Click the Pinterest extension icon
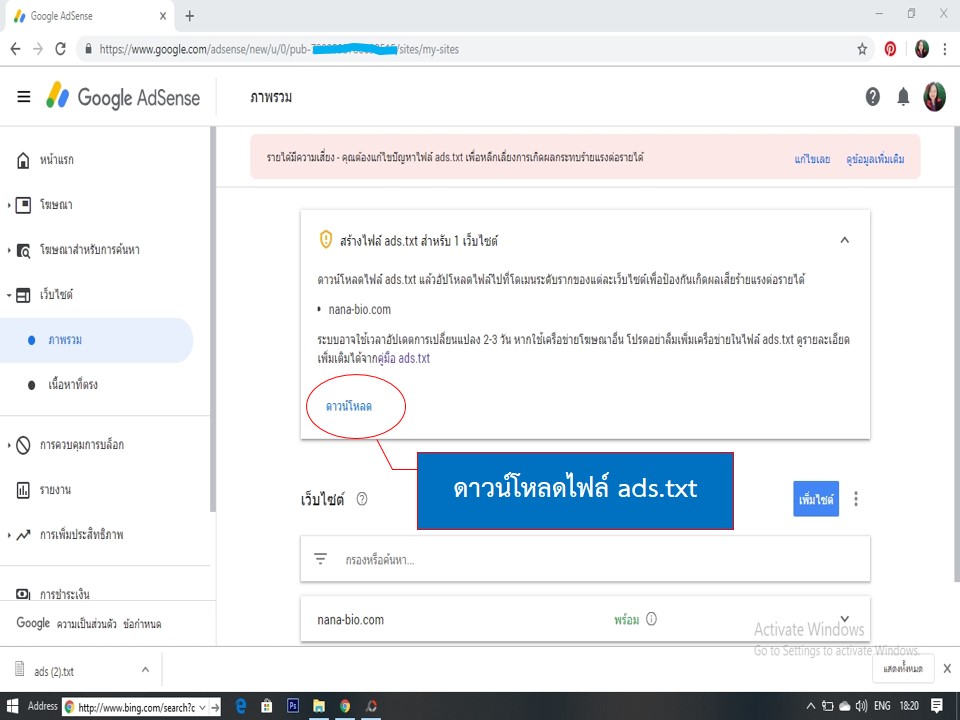Viewport: 960px width, 720px height. tap(890, 49)
